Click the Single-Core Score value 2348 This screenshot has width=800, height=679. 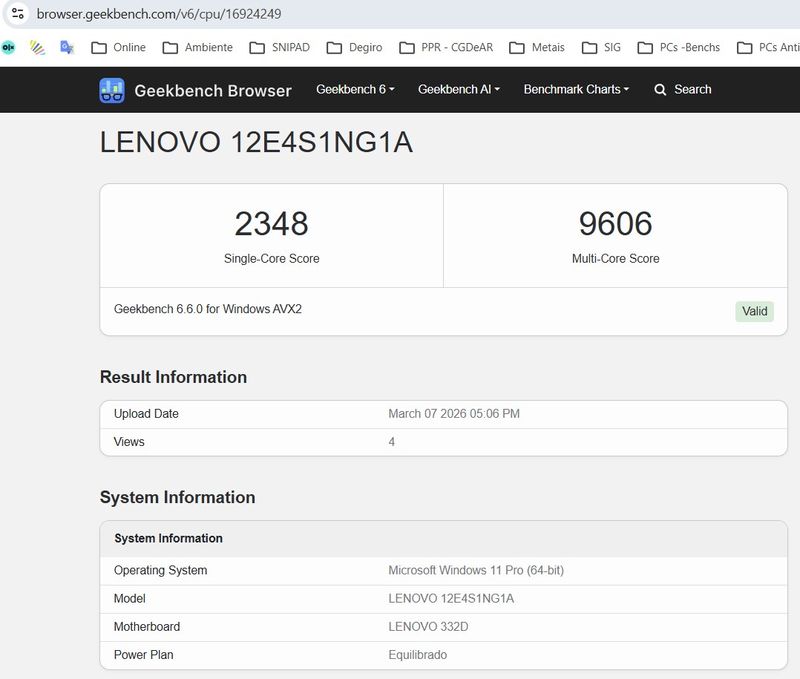coord(271,223)
